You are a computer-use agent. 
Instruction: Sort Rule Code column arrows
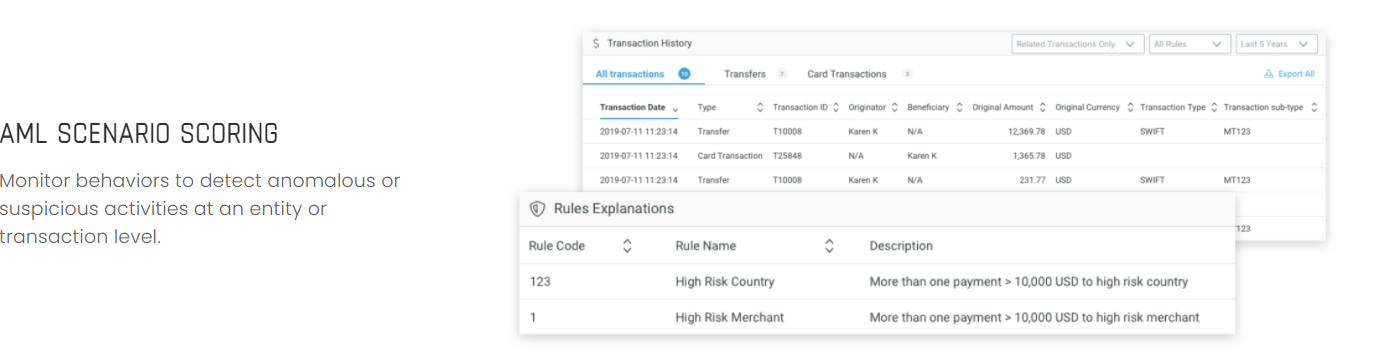click(x=627, y=245)
